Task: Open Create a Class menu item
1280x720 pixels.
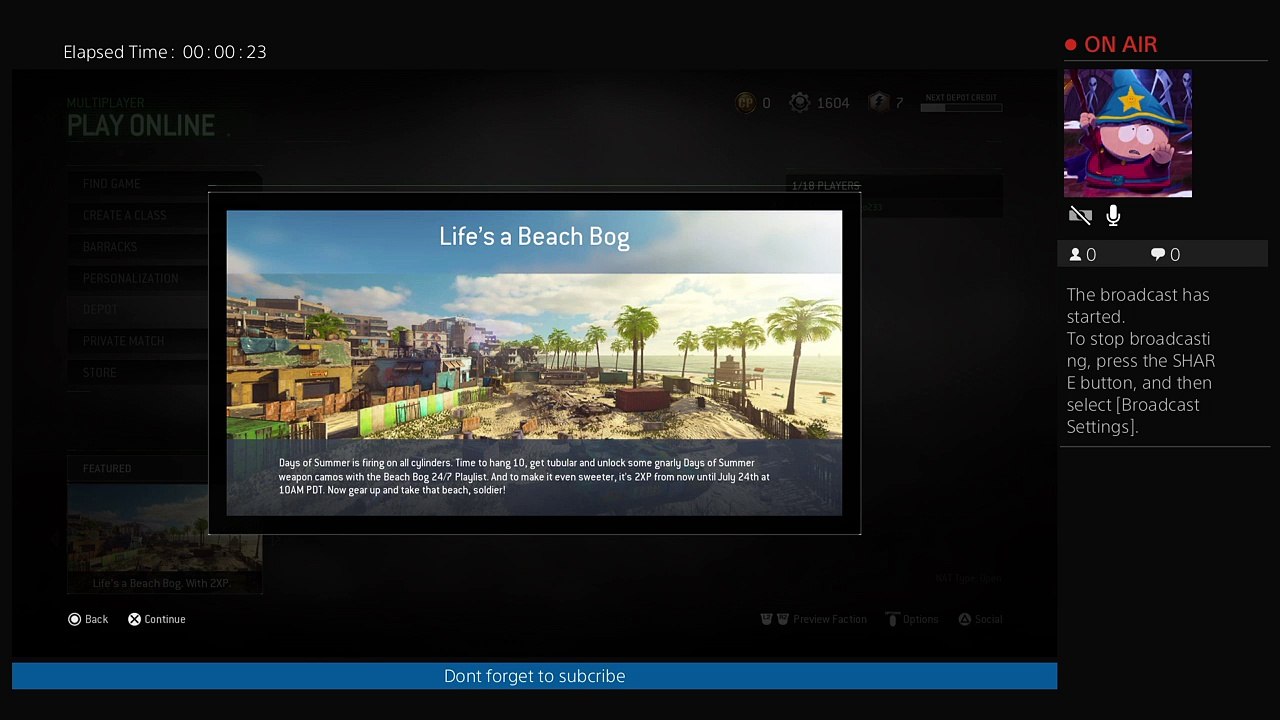Action: pyautogui.click(x=125, y=215)
